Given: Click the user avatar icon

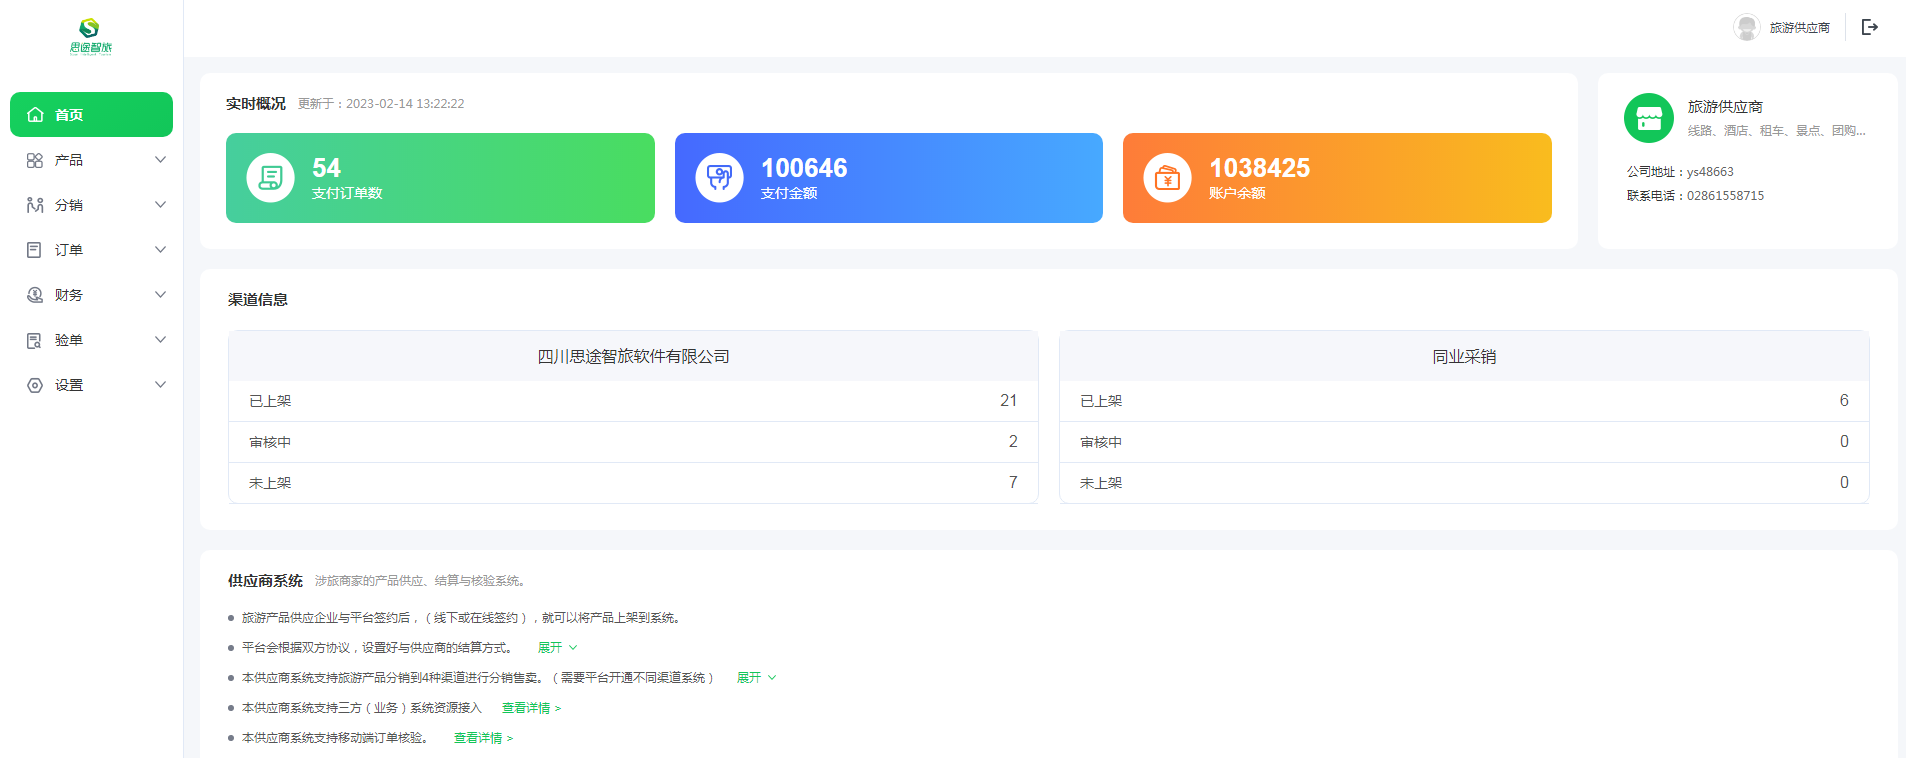Looking at the screenshot, I should click(1746, 27).
